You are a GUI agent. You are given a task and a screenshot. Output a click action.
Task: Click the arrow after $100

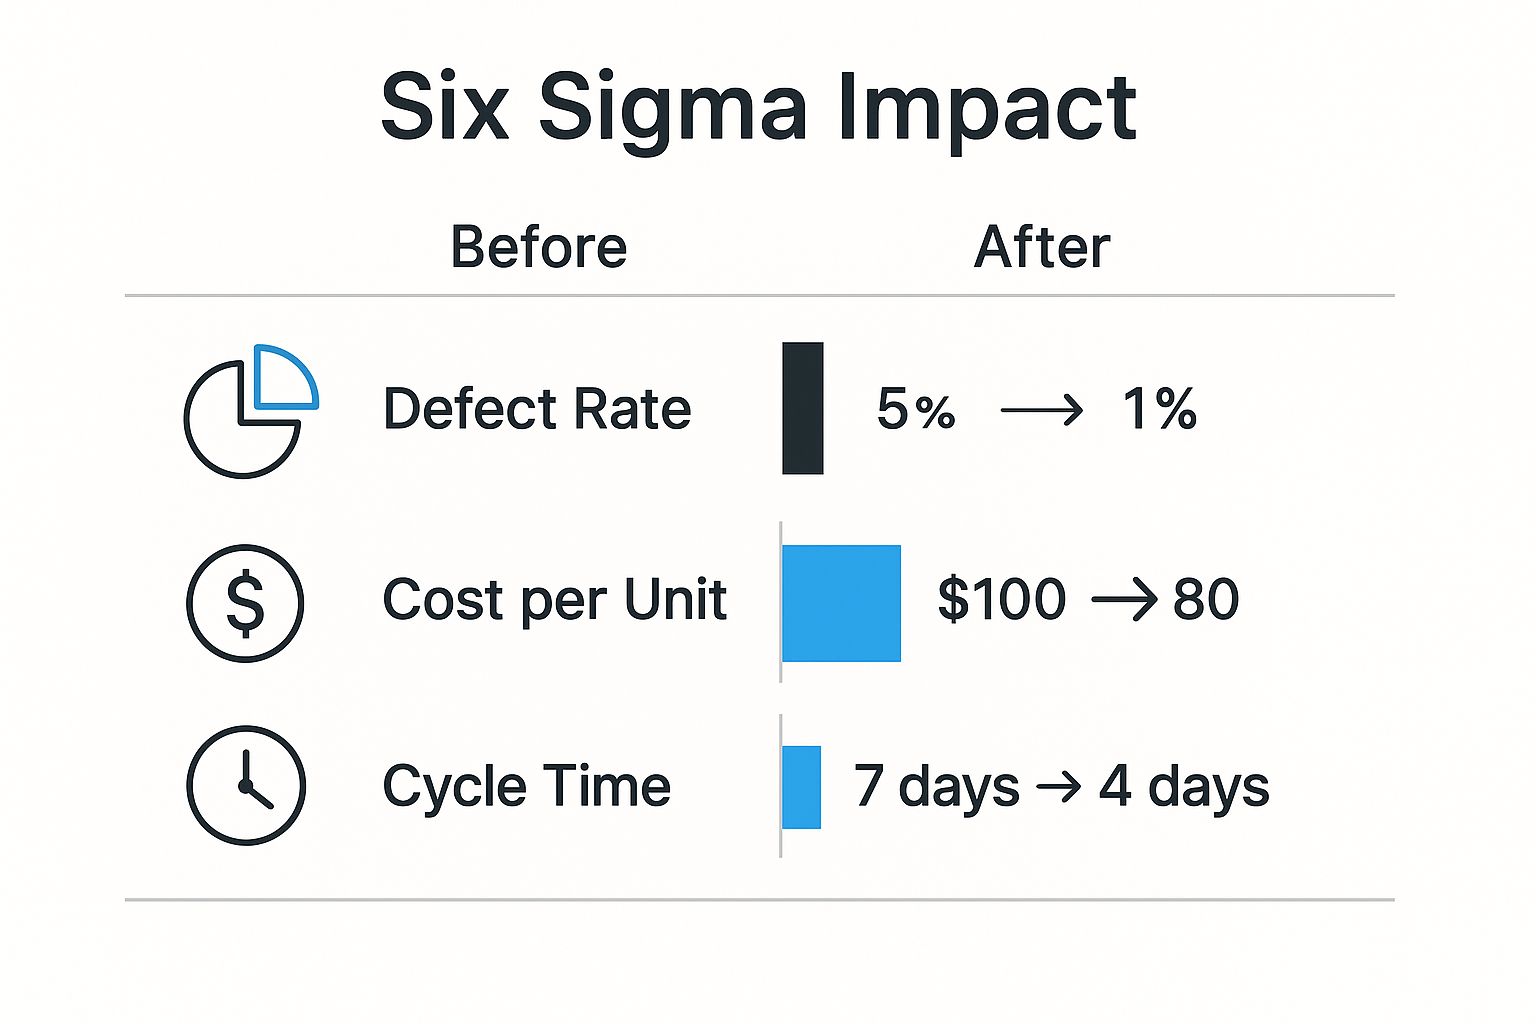[x=1124, y=601]
